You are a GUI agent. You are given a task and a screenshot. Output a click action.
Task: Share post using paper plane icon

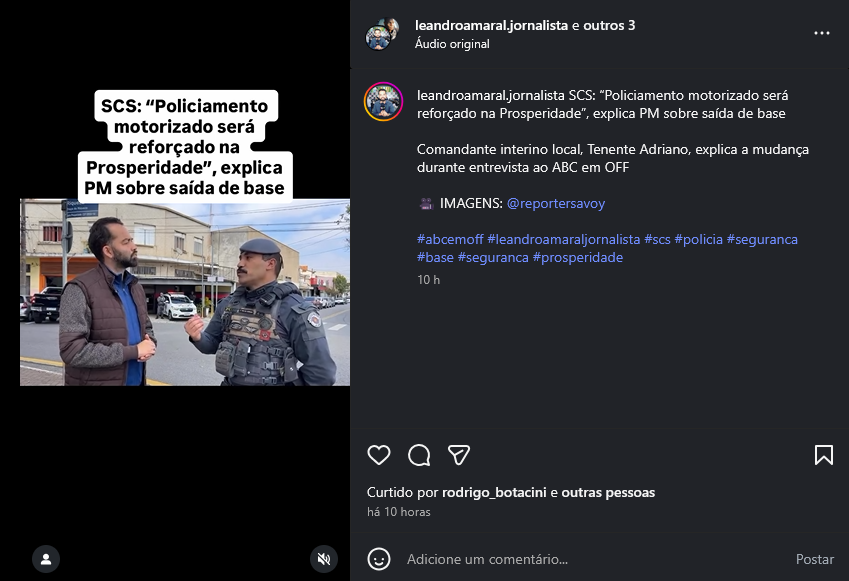click(x=459, y=455)
